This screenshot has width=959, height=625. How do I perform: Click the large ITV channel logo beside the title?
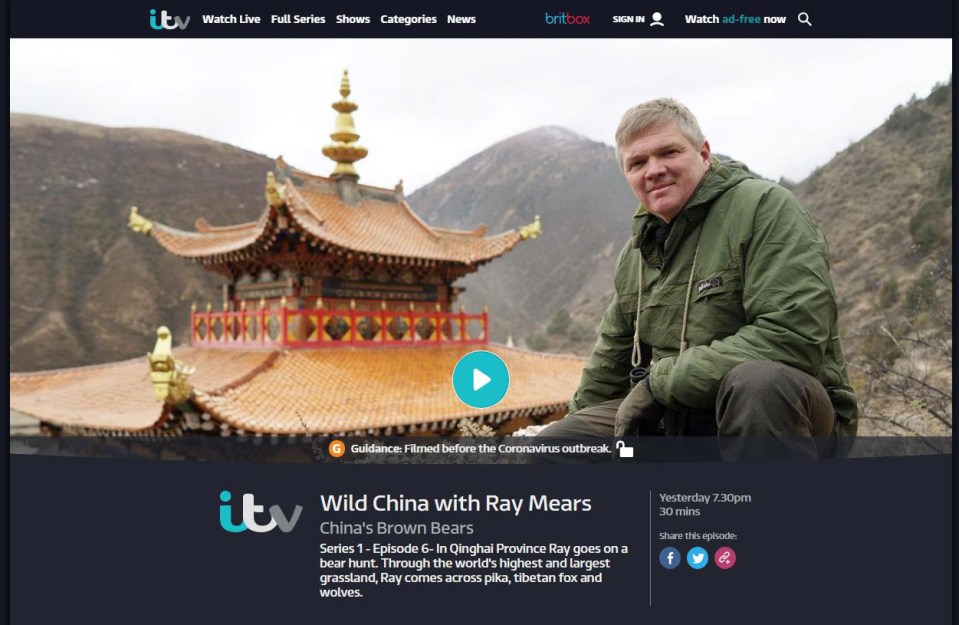(261, 512)
